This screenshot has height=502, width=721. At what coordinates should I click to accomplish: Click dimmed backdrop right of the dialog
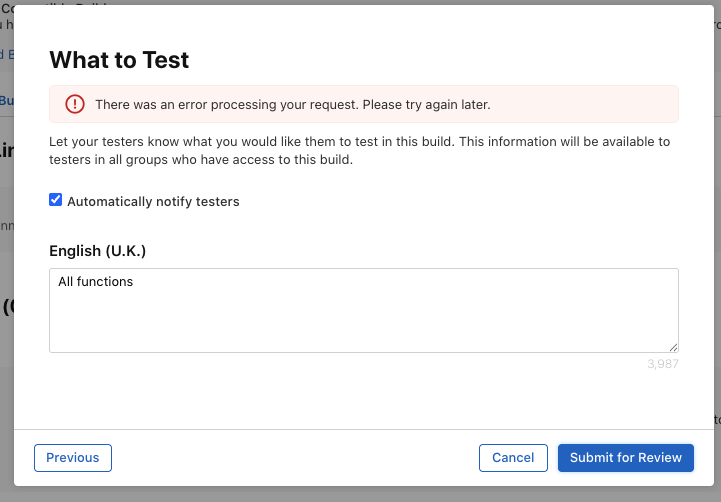pos(710,250)
